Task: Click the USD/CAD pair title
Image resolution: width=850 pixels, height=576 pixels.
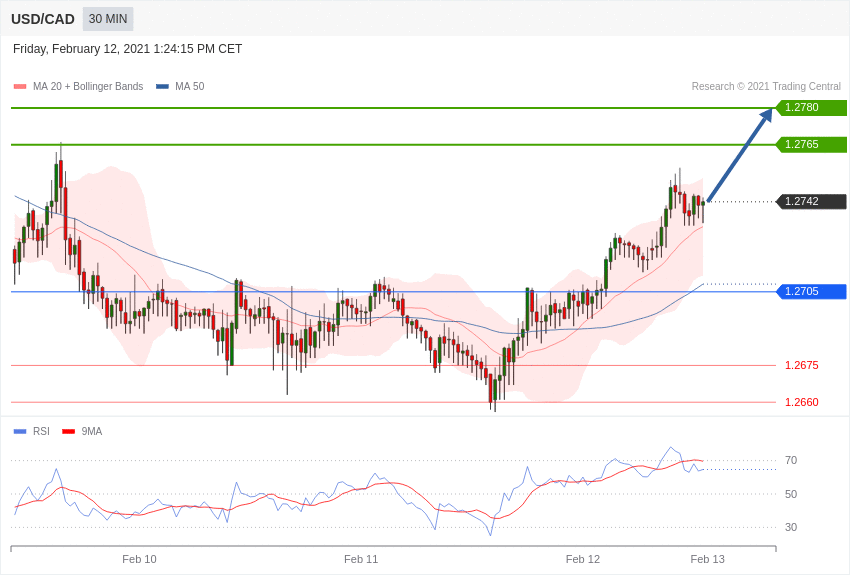Action: tap(43, 20)
